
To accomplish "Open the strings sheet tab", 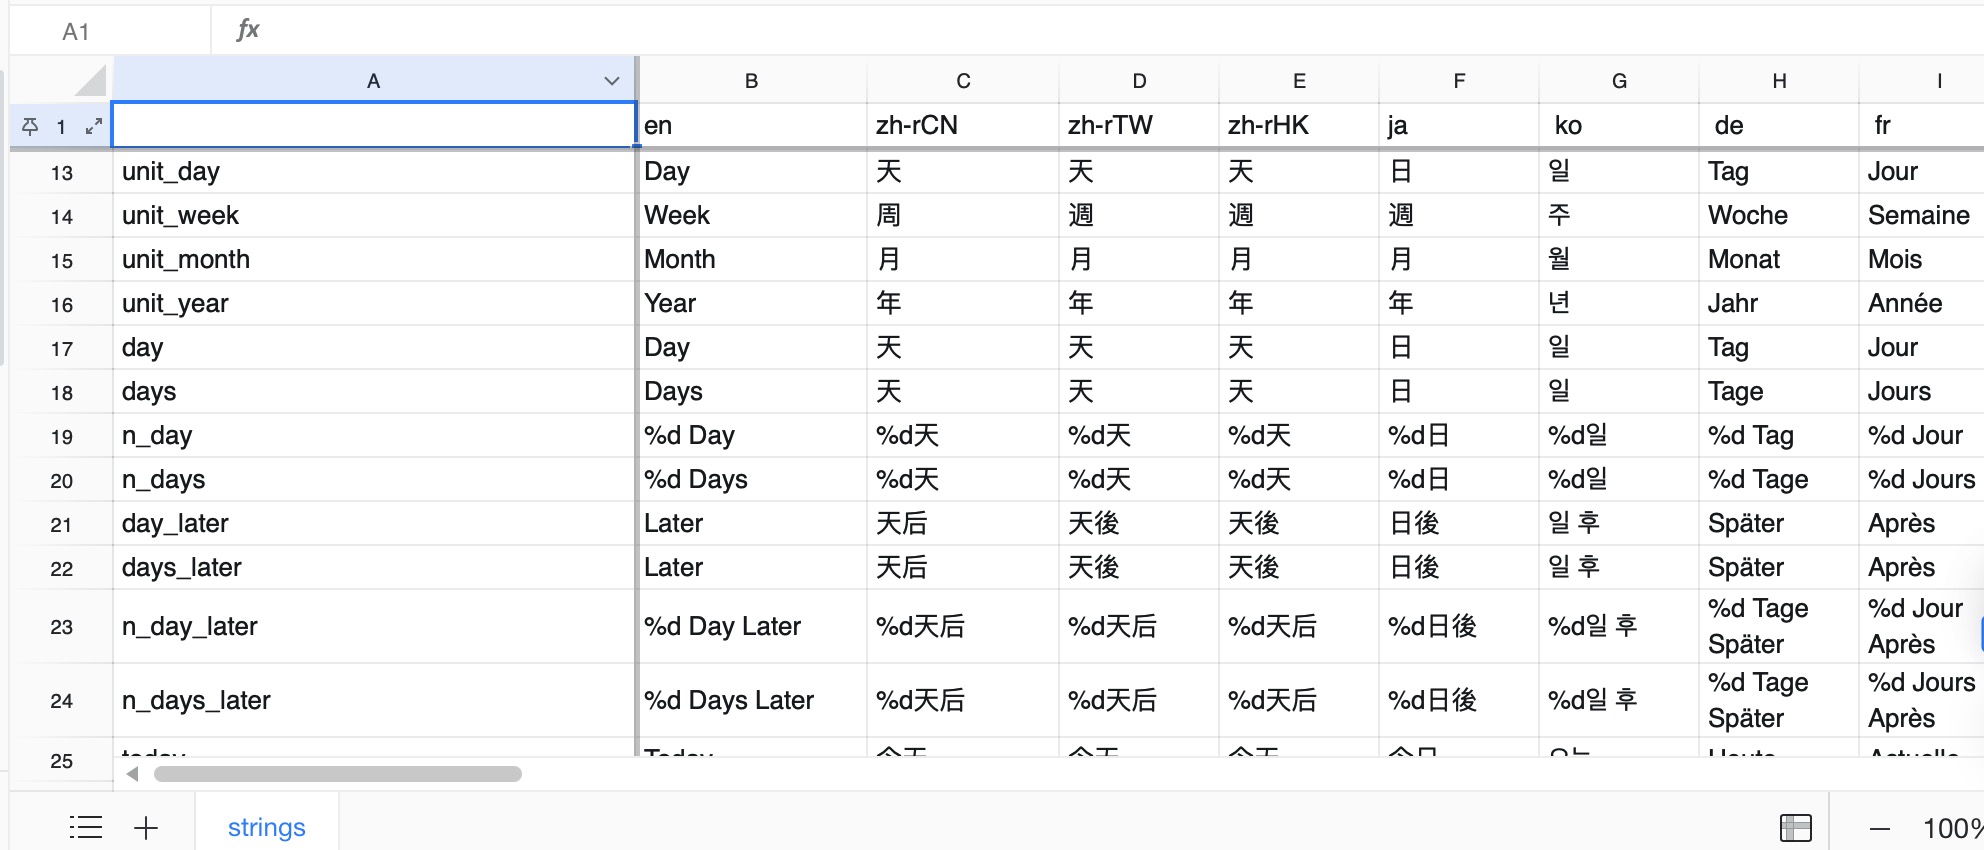I will [x=267, y=827].
